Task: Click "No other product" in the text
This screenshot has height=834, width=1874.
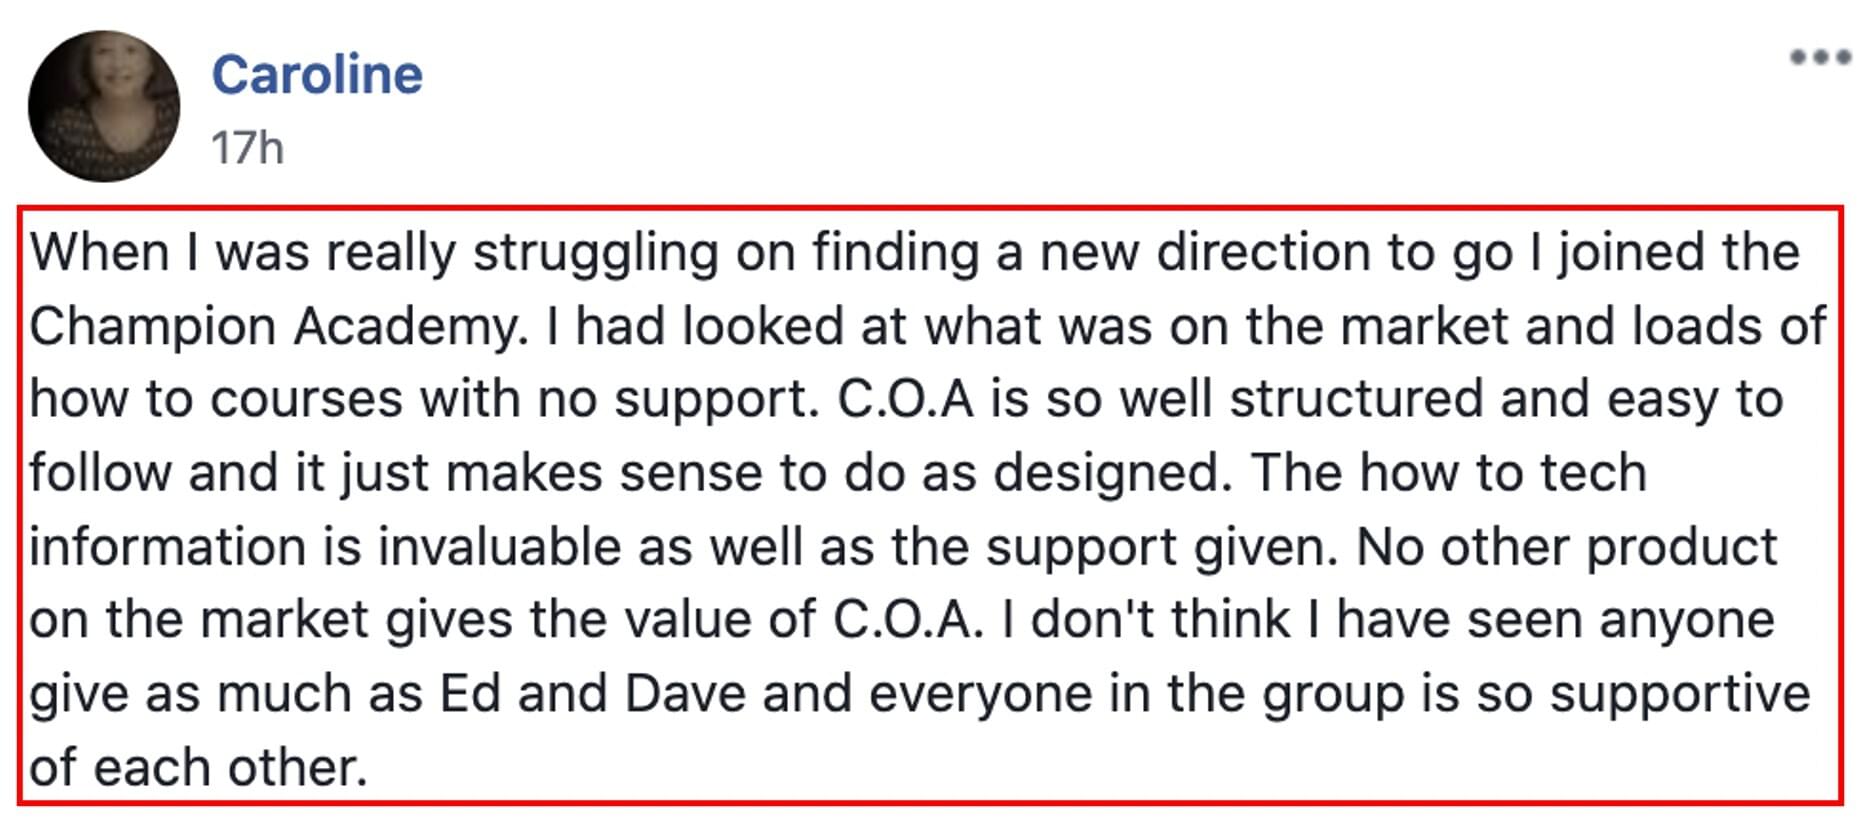Action: pyautogui.click(x=1567, y=547)
